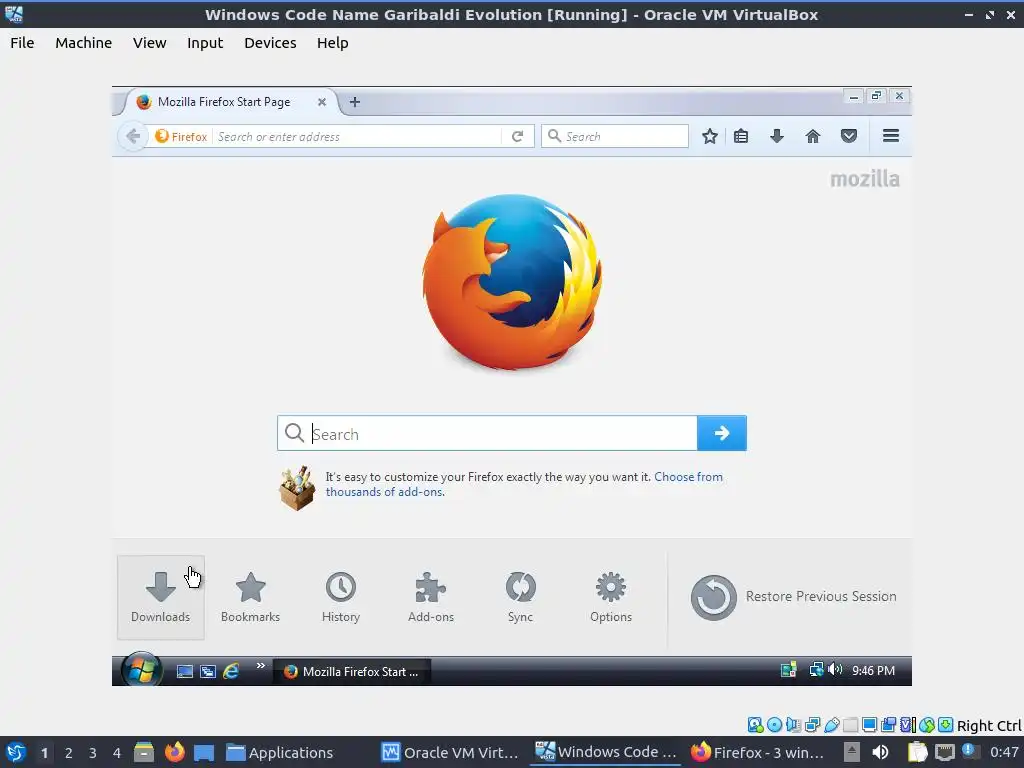1024x768 pixels.
Task: Expand quick launch overflow chevron
Action: pyautogui.click(x=261, y=665)
